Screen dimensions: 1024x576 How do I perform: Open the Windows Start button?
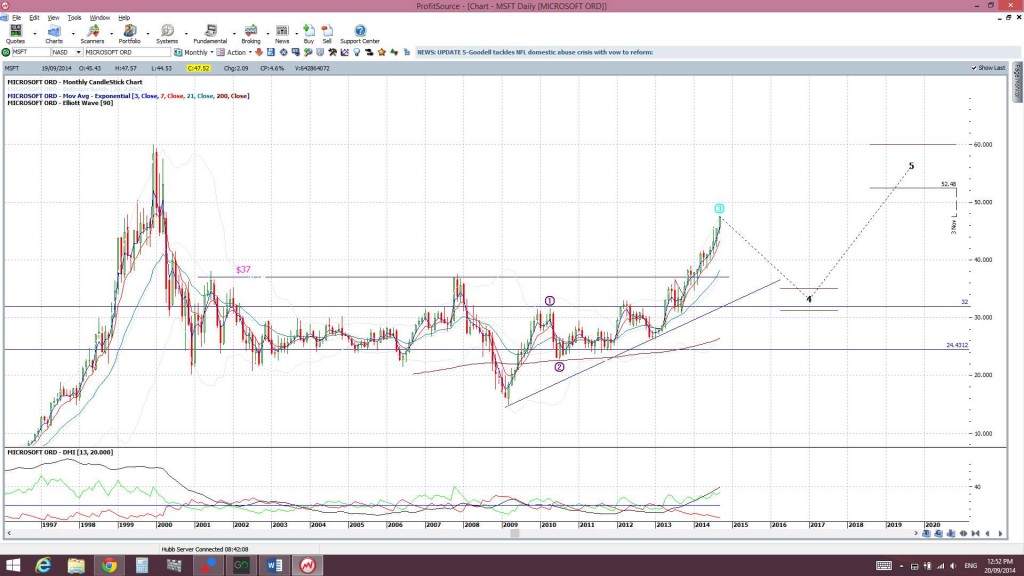(12, 565)
